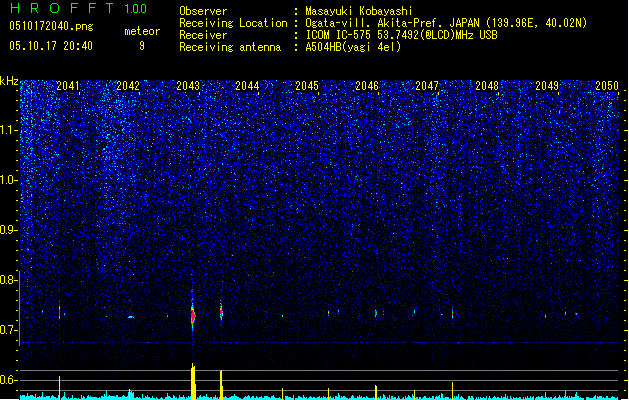Viewport: 629px width, 400px height.
Task: Click the tallest yellow power bar after 2043
Action: coord(193,381)
